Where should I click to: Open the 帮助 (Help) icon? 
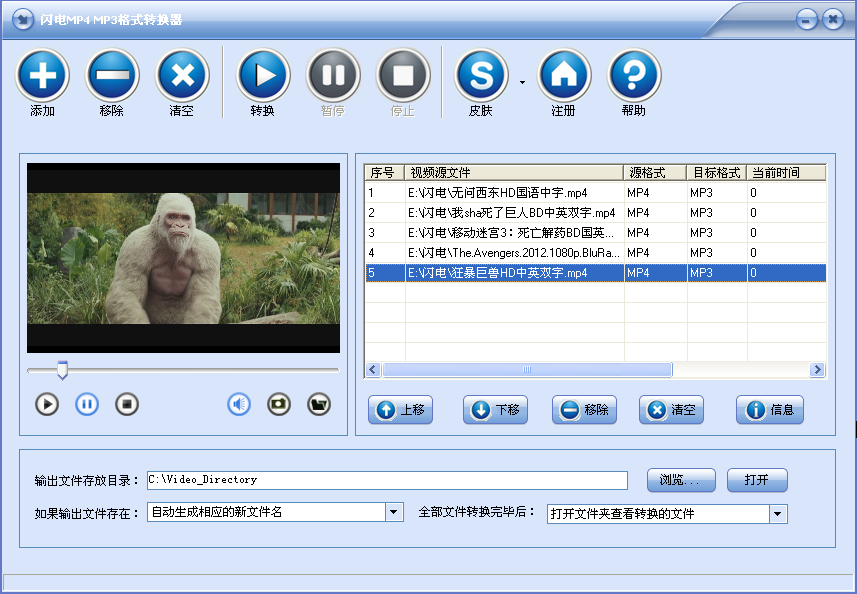tap(634, 75)
